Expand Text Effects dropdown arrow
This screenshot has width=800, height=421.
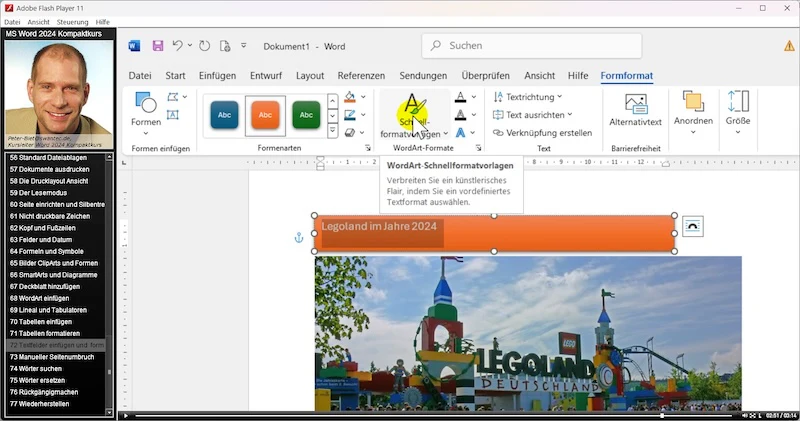(472, 133)
